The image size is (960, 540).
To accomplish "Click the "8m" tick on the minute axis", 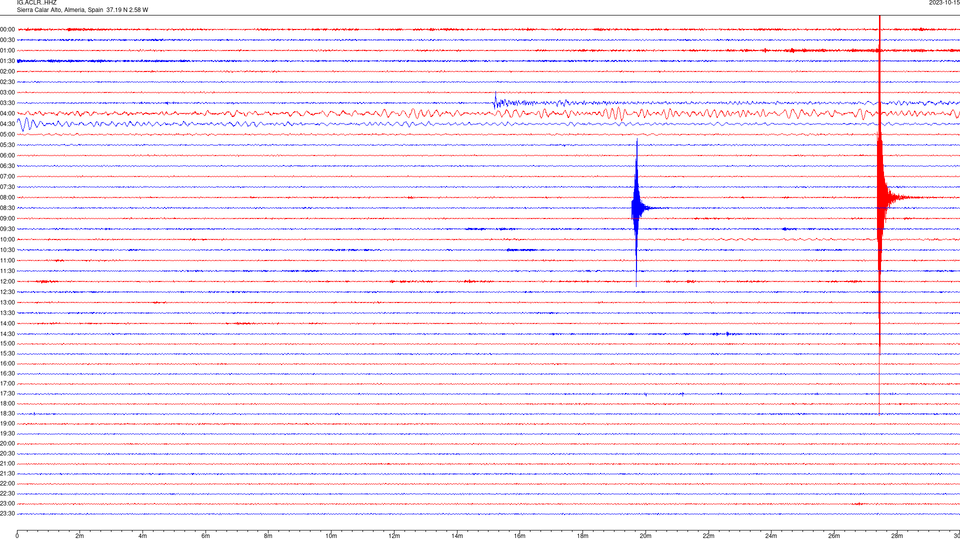I will tap(268, 536).
